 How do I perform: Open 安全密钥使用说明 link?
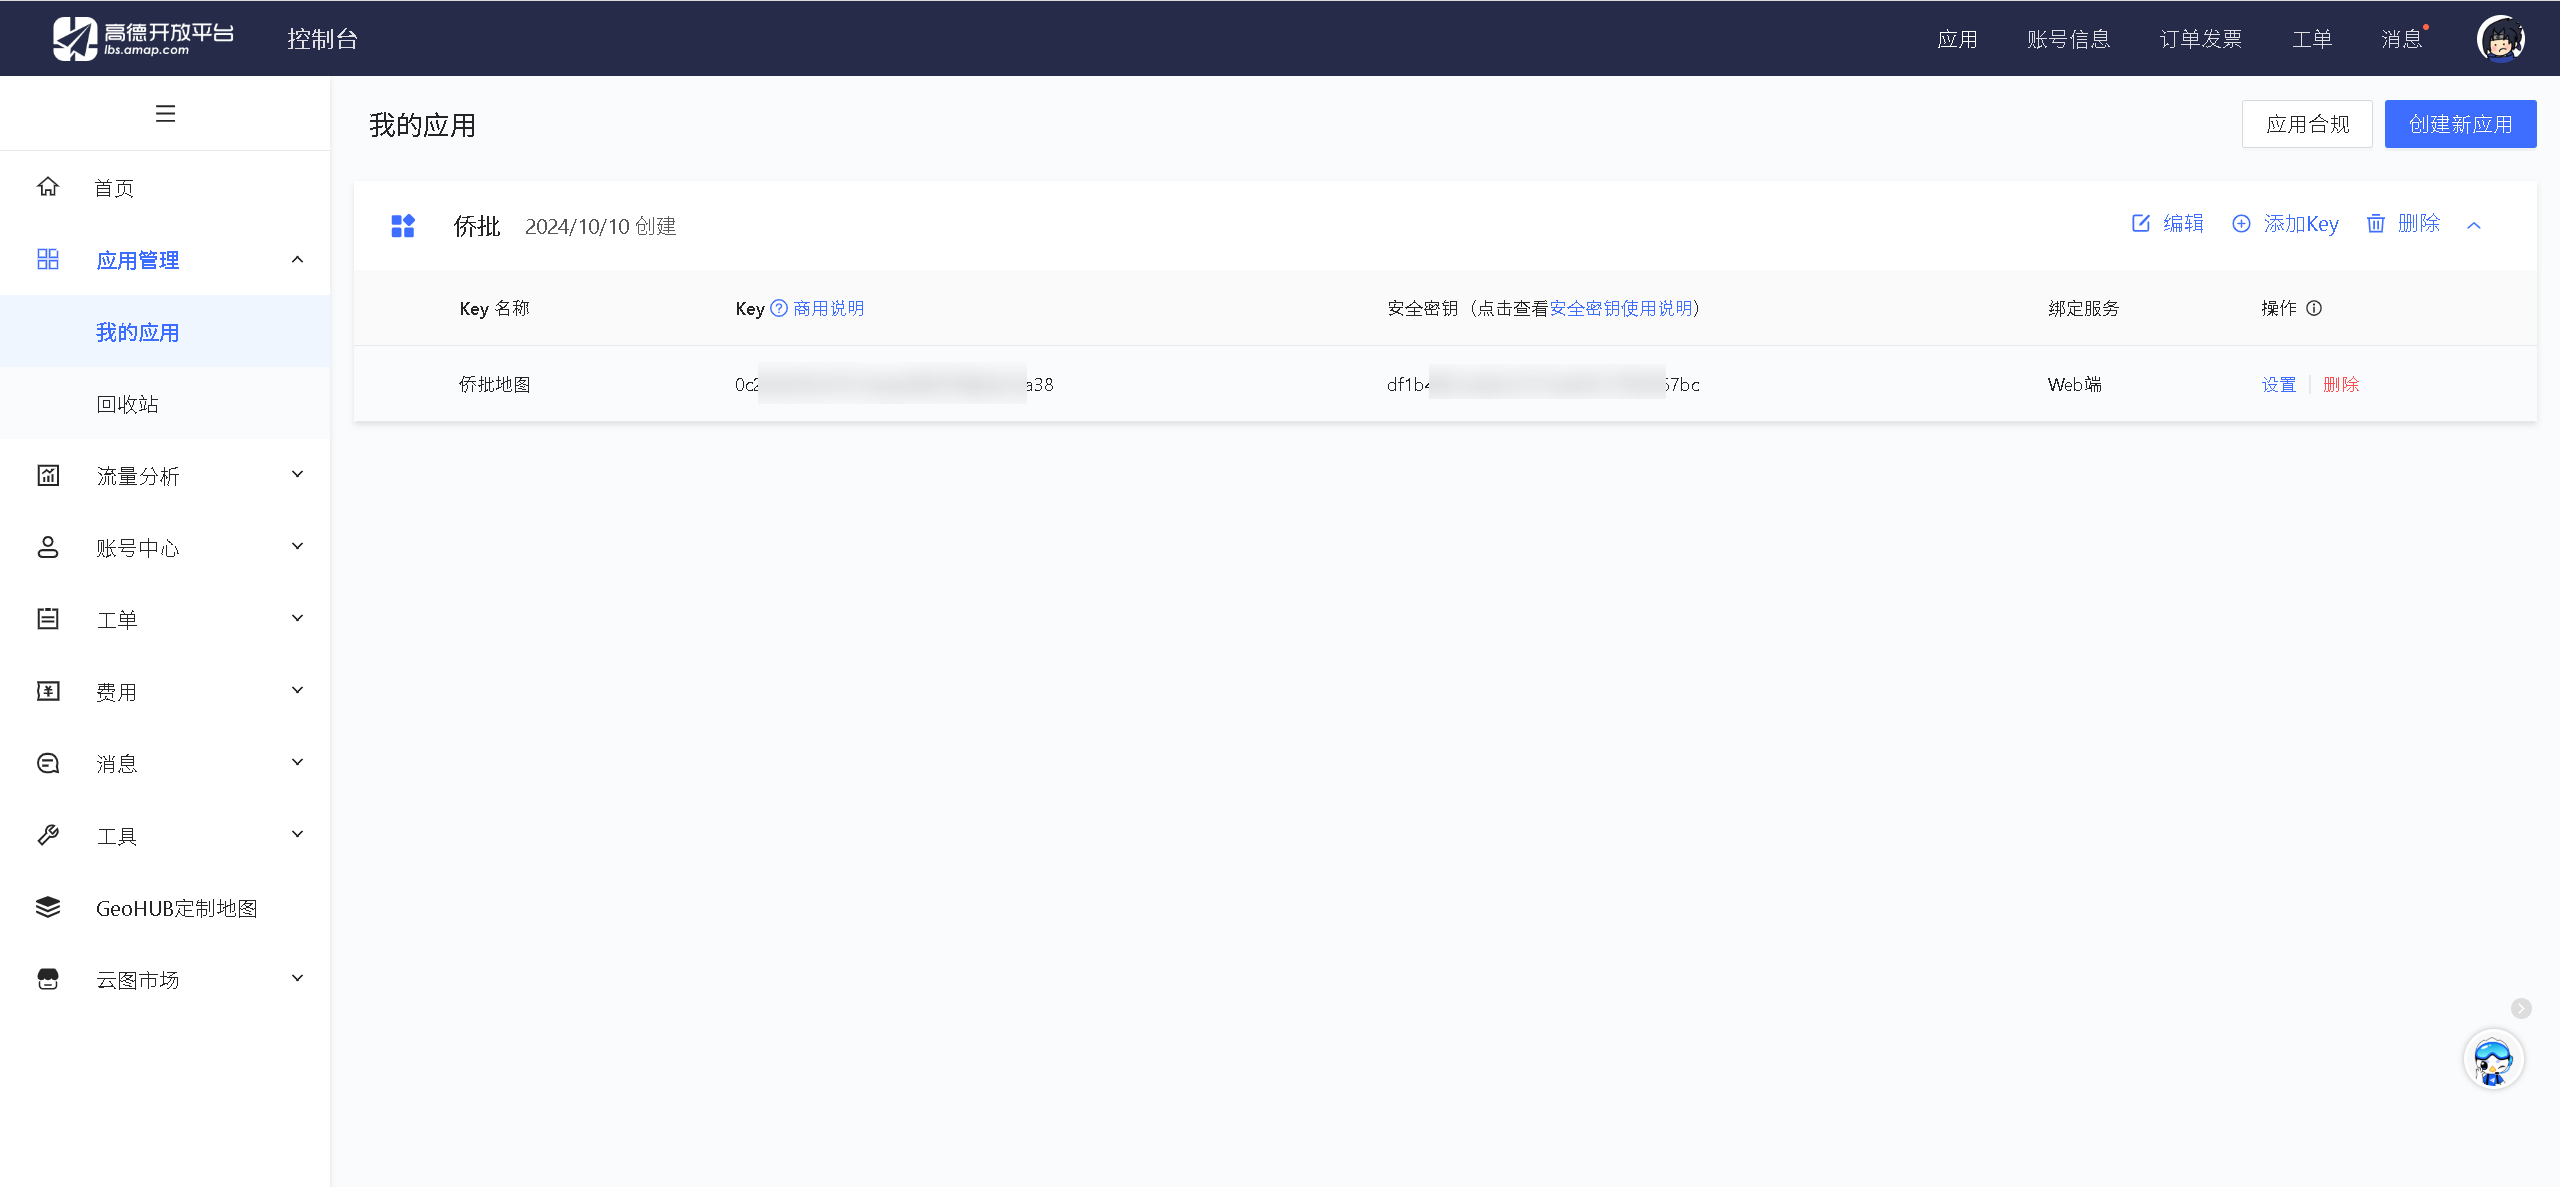pyautogui.click(x=1622, y=308)
